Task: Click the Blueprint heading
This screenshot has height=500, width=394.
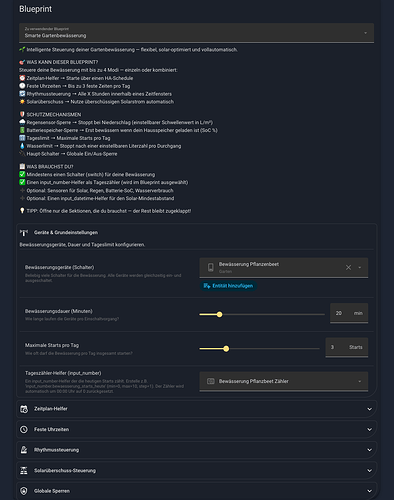Action: (35, 9)
